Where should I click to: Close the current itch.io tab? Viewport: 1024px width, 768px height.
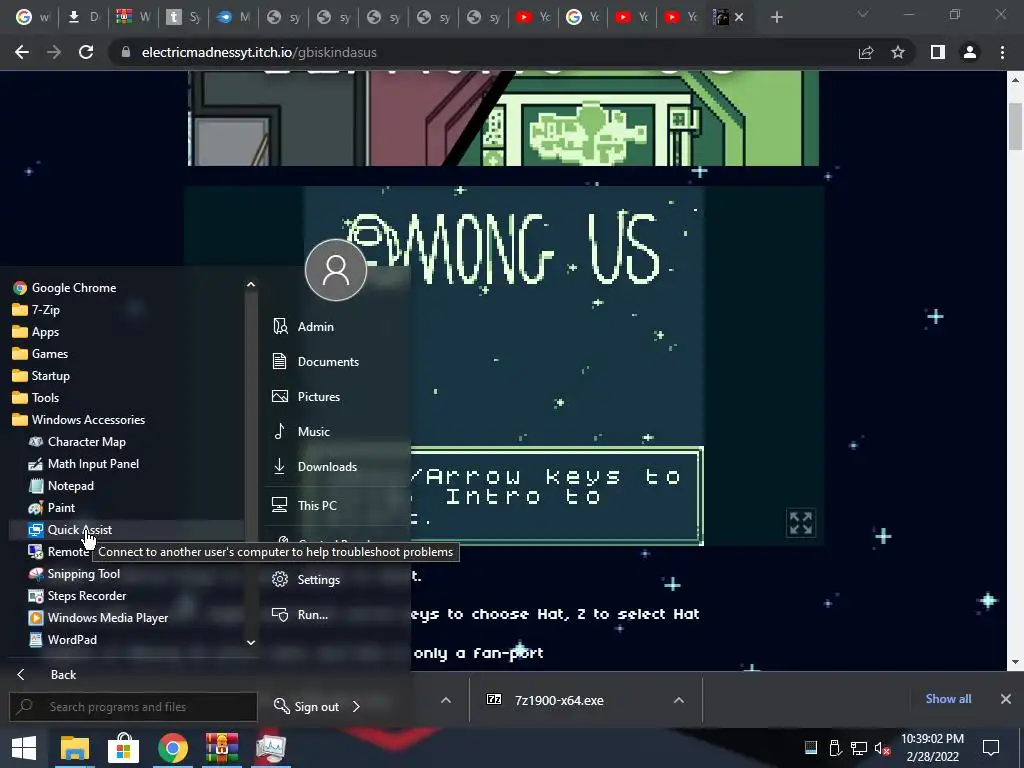coord(739,17)
